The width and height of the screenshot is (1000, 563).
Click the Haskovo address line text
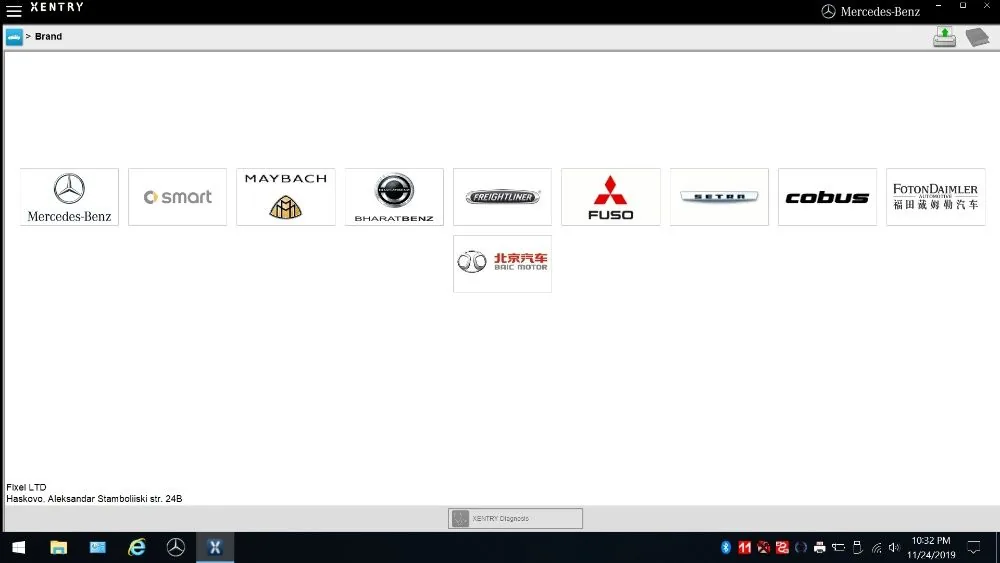click(x=94, y=499)
